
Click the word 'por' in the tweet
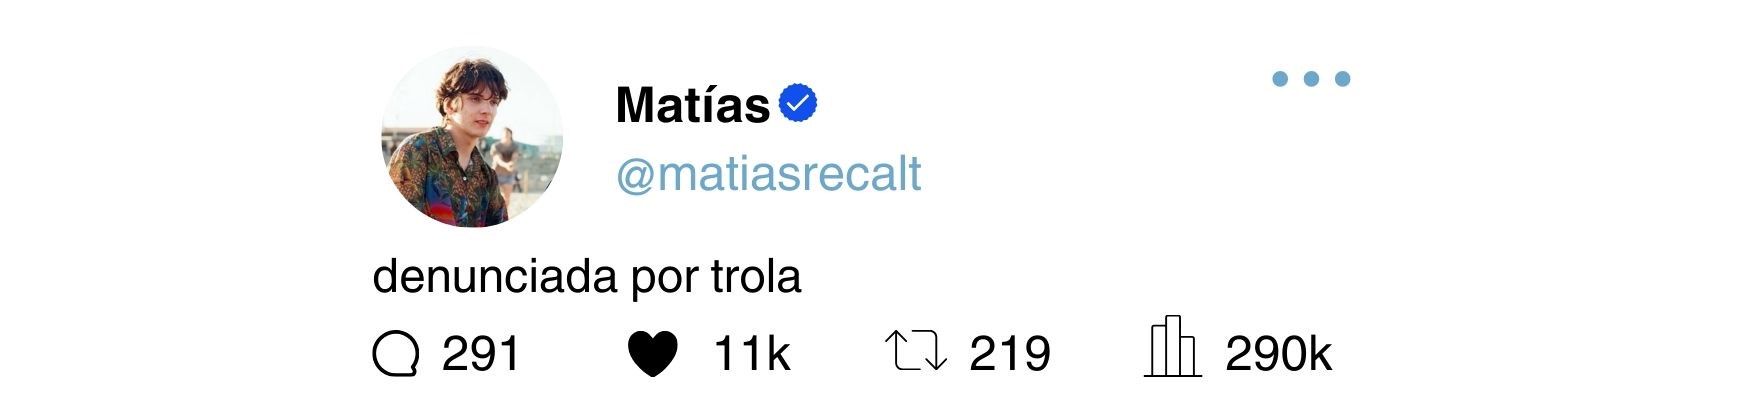665,280
